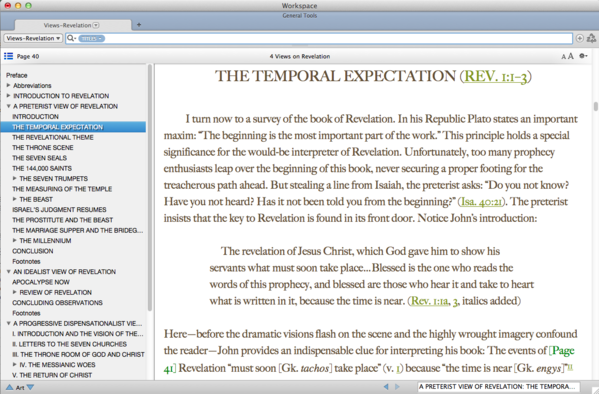This screenshot has height=394, width=599.
Task: Expand Review of Revelation entry
Action: coord(15,292)
